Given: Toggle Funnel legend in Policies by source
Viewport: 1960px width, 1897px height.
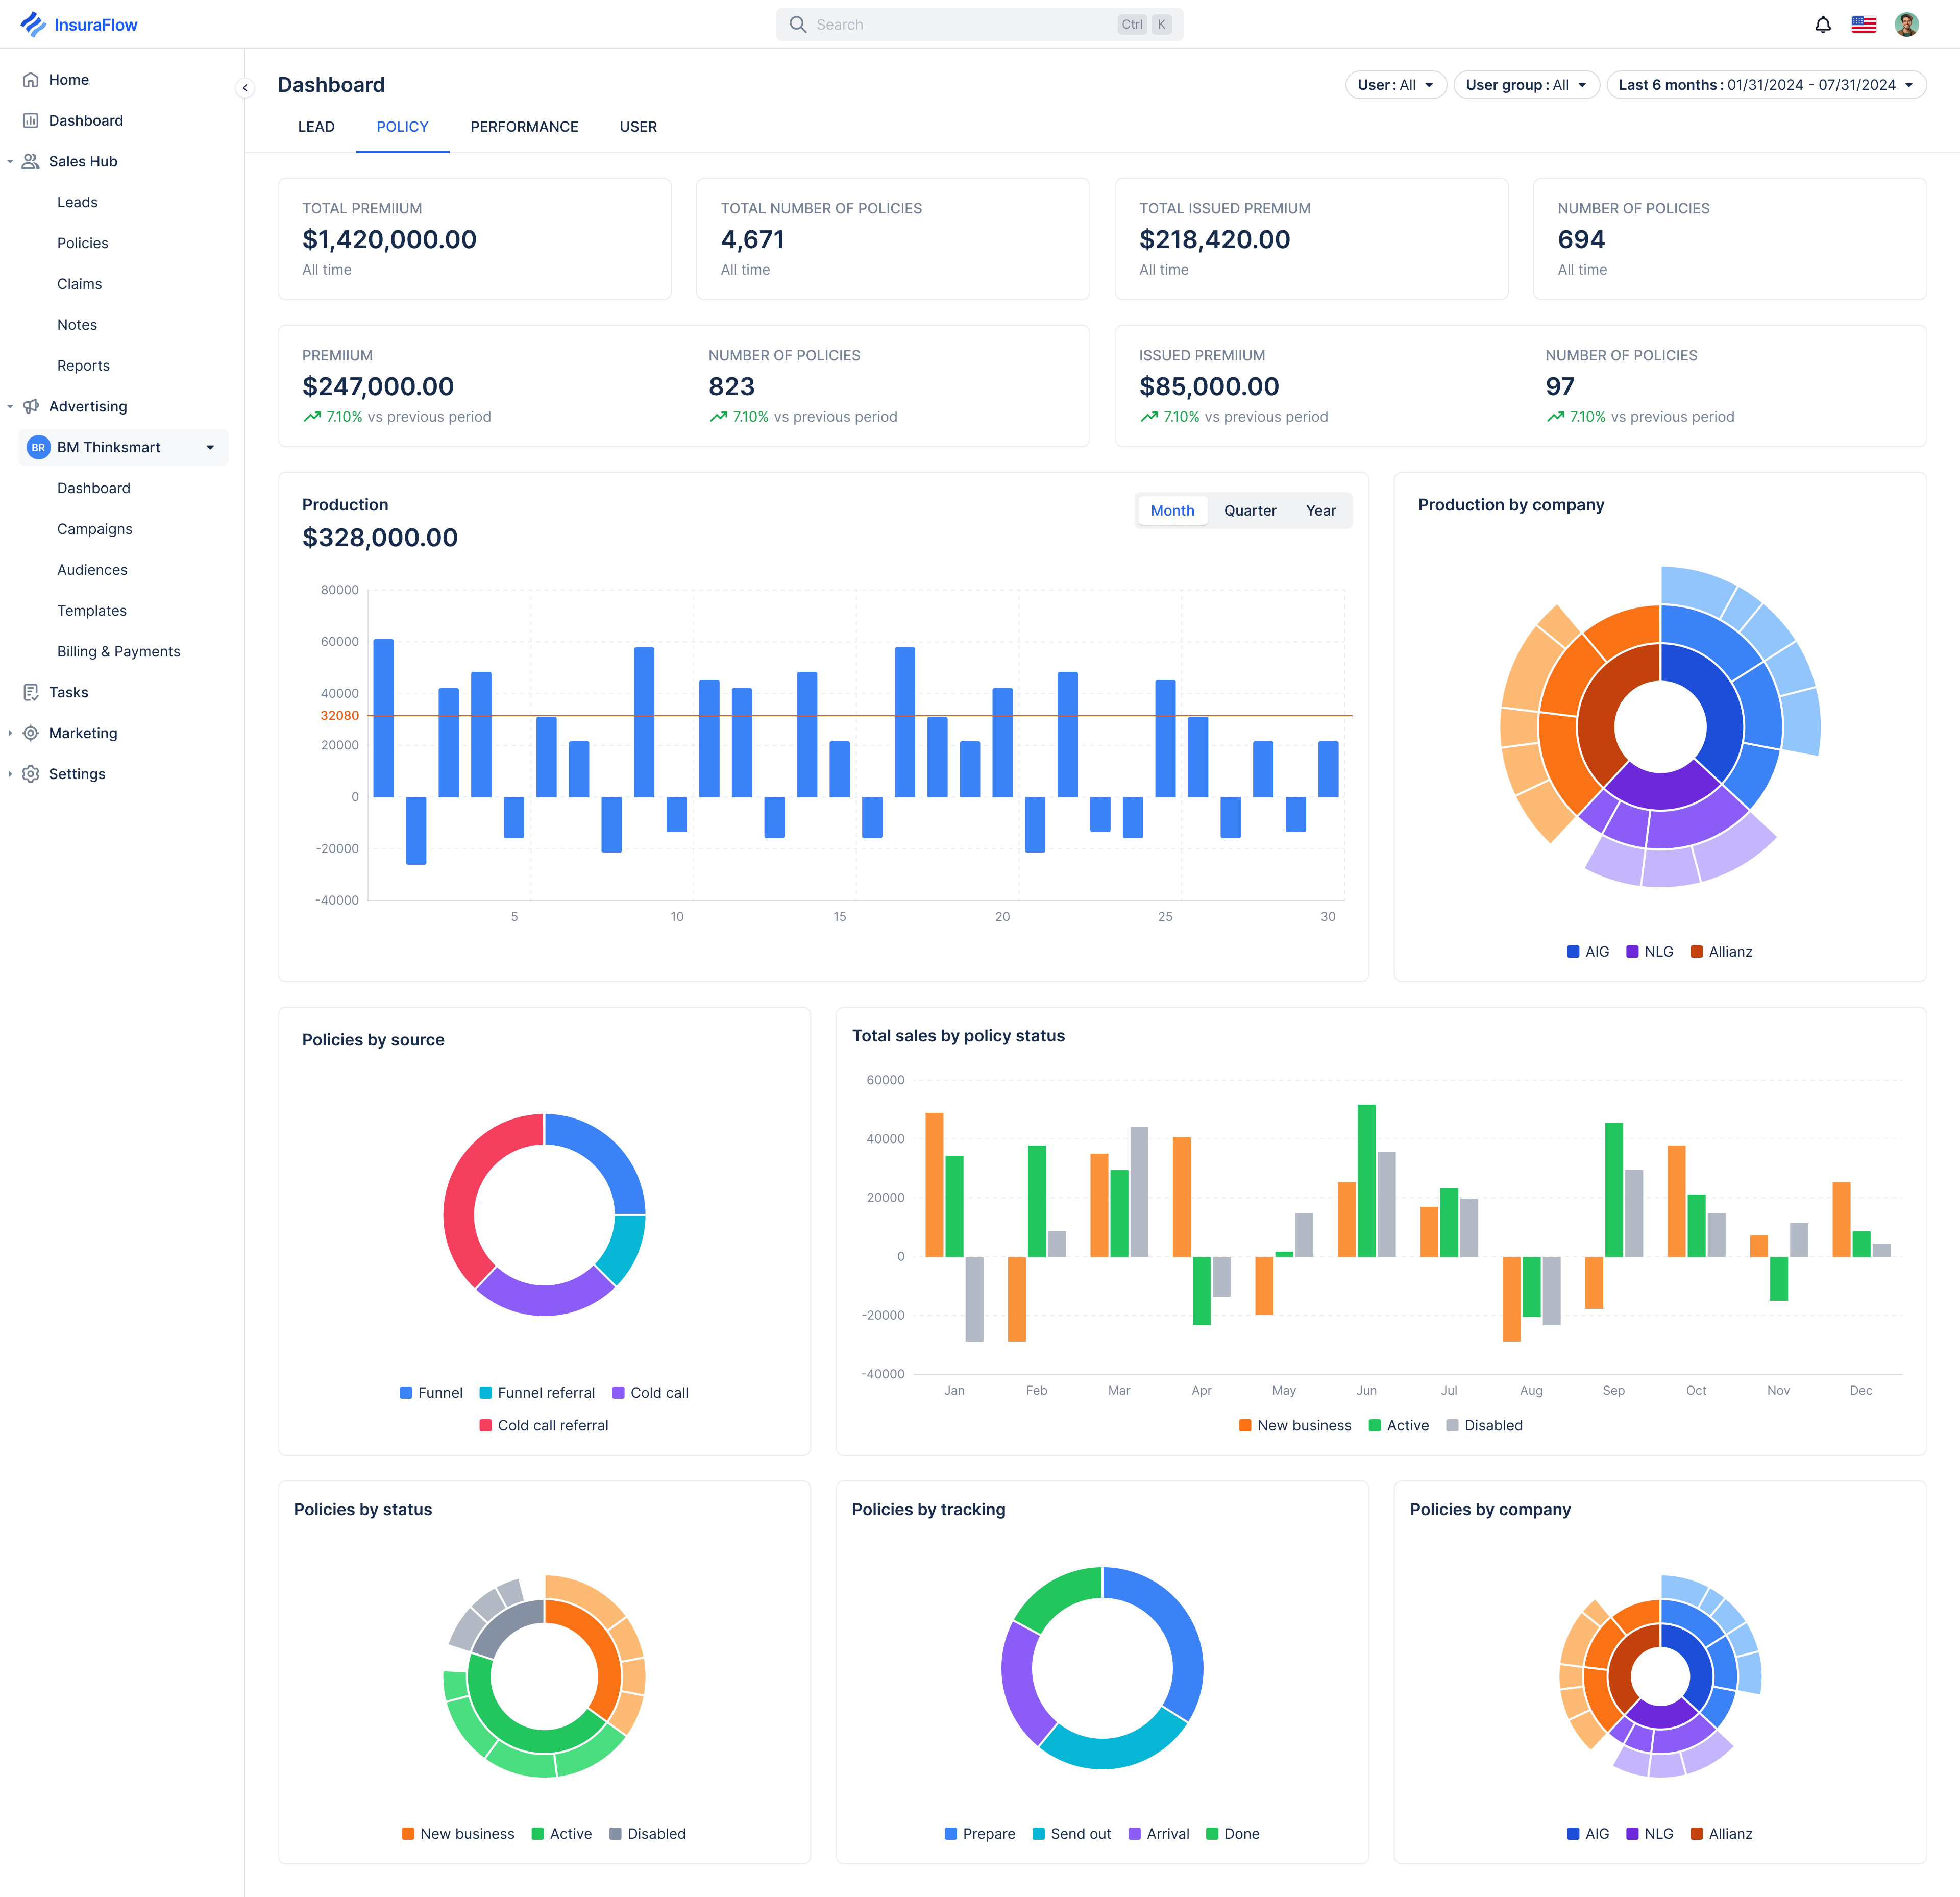Looking at the screenshot, I should click(x=431, y=1392).
